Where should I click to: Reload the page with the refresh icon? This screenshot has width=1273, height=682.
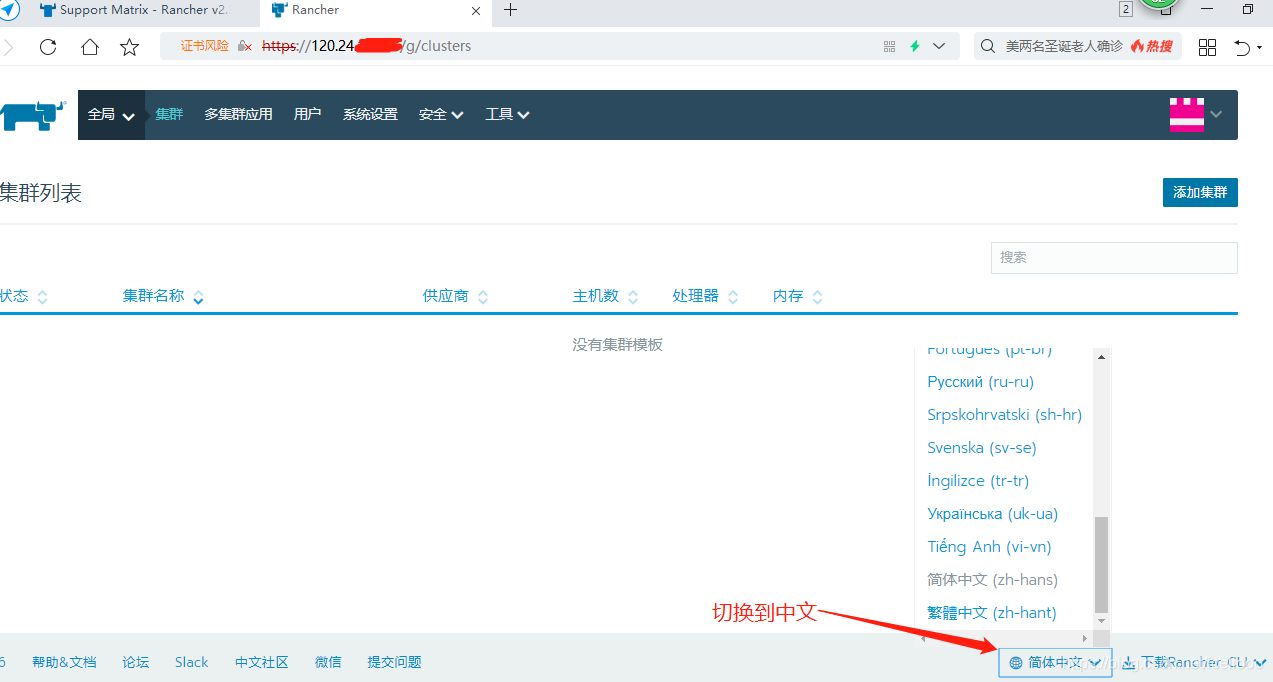47,46
